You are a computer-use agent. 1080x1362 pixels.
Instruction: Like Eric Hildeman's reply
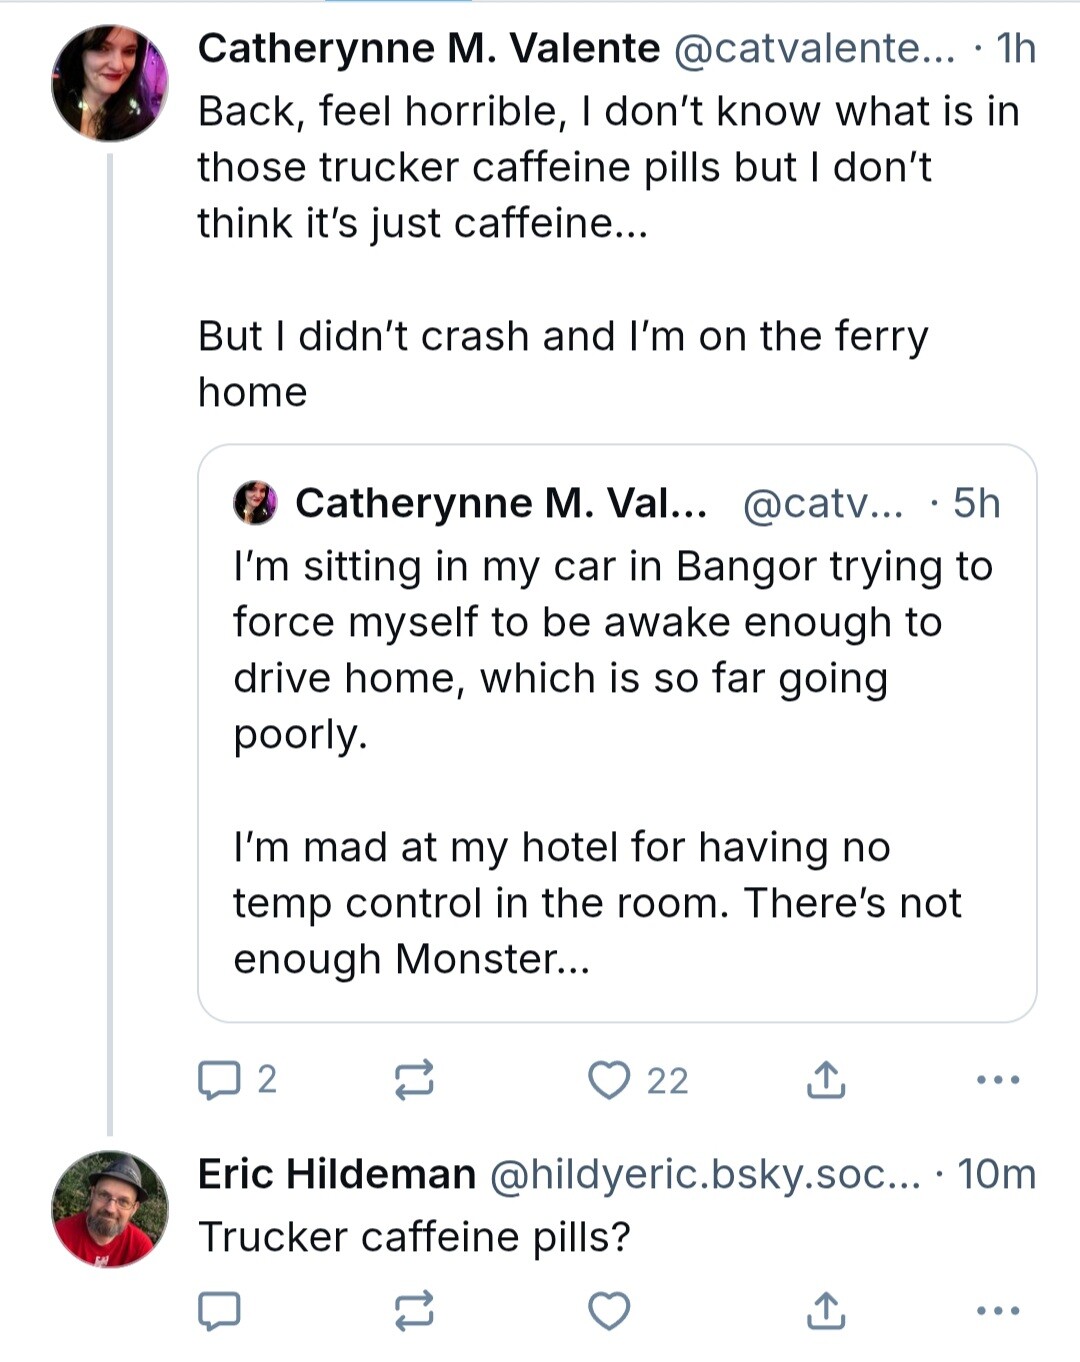coord(609,1311)
